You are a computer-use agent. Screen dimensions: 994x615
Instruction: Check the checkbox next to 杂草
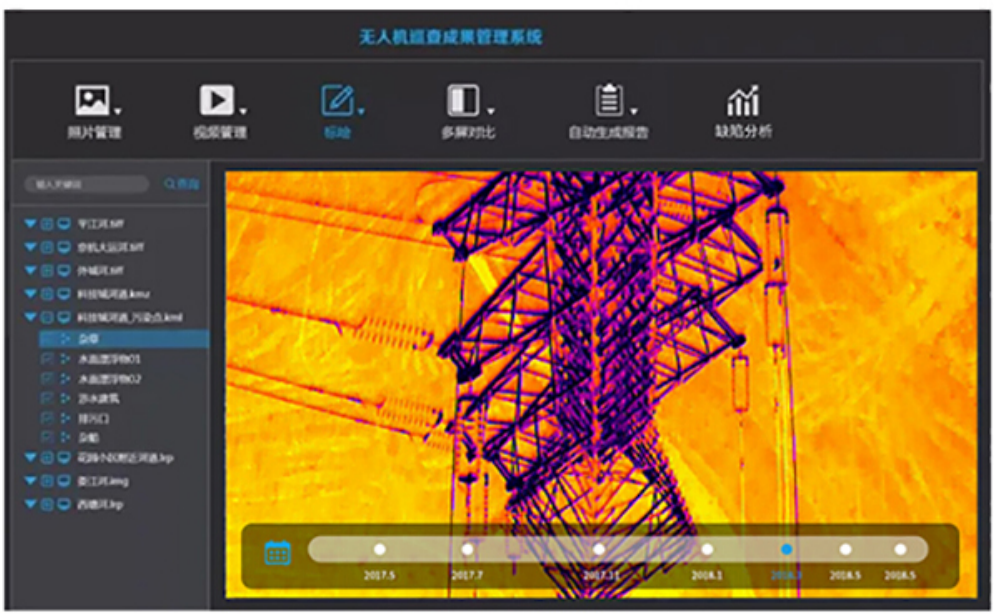point(48,339)
